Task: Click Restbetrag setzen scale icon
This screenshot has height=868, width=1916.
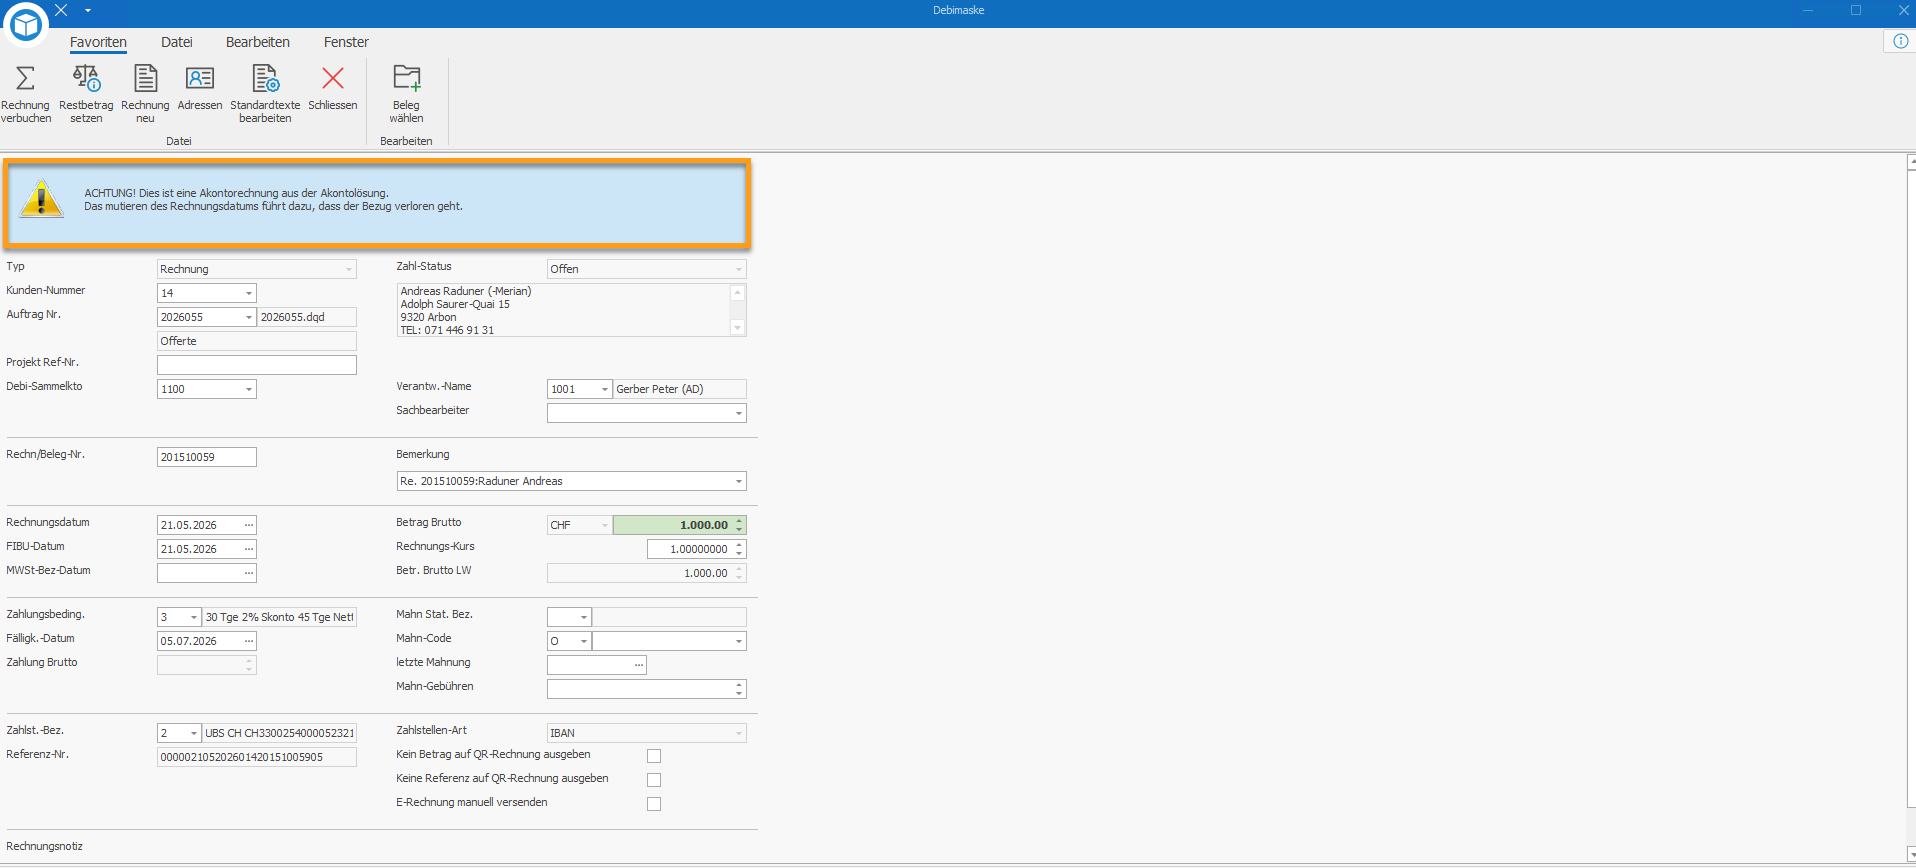Action: click(86, 78)
